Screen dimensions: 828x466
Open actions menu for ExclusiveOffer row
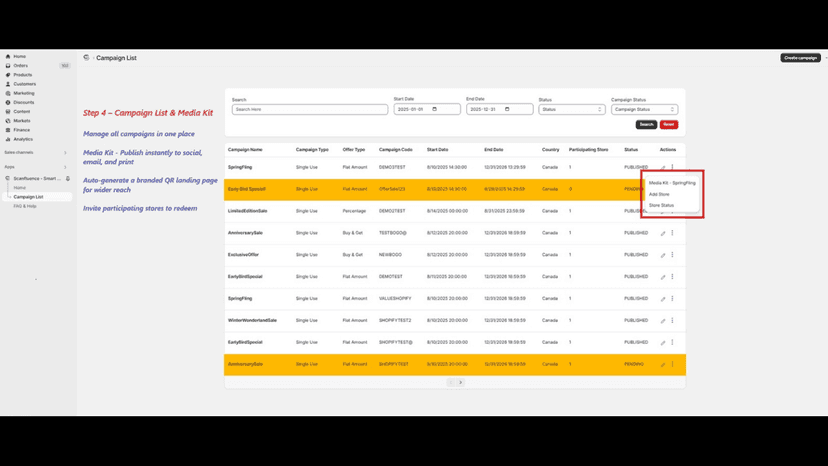click(672, 255)
